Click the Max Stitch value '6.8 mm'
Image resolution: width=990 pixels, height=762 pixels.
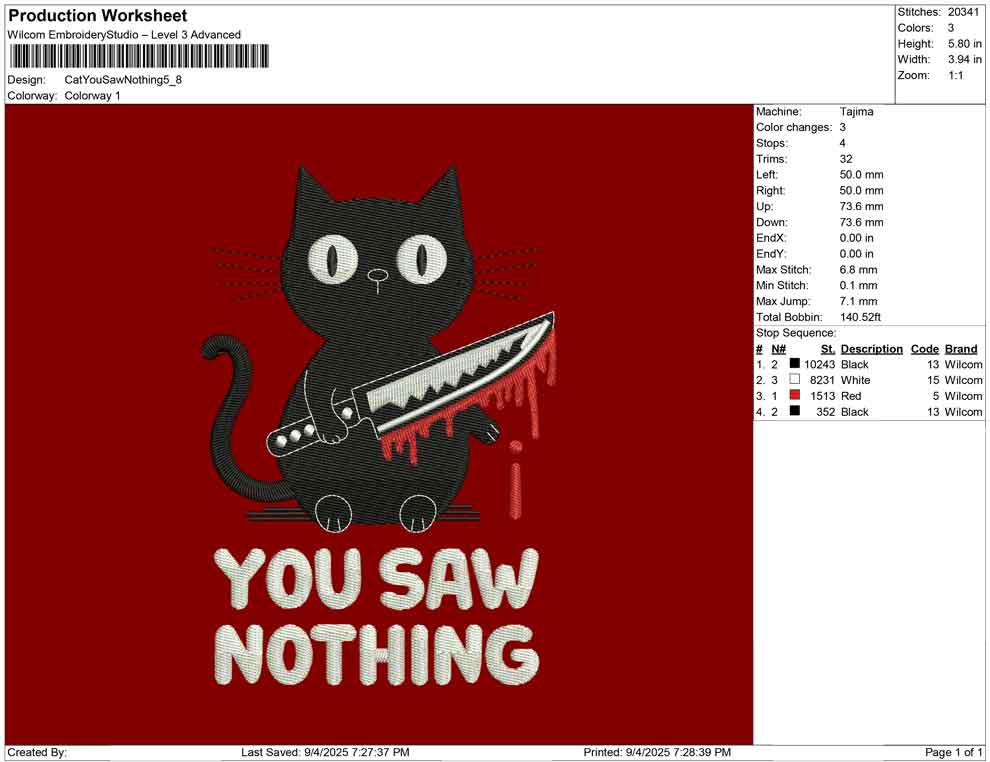858,270
